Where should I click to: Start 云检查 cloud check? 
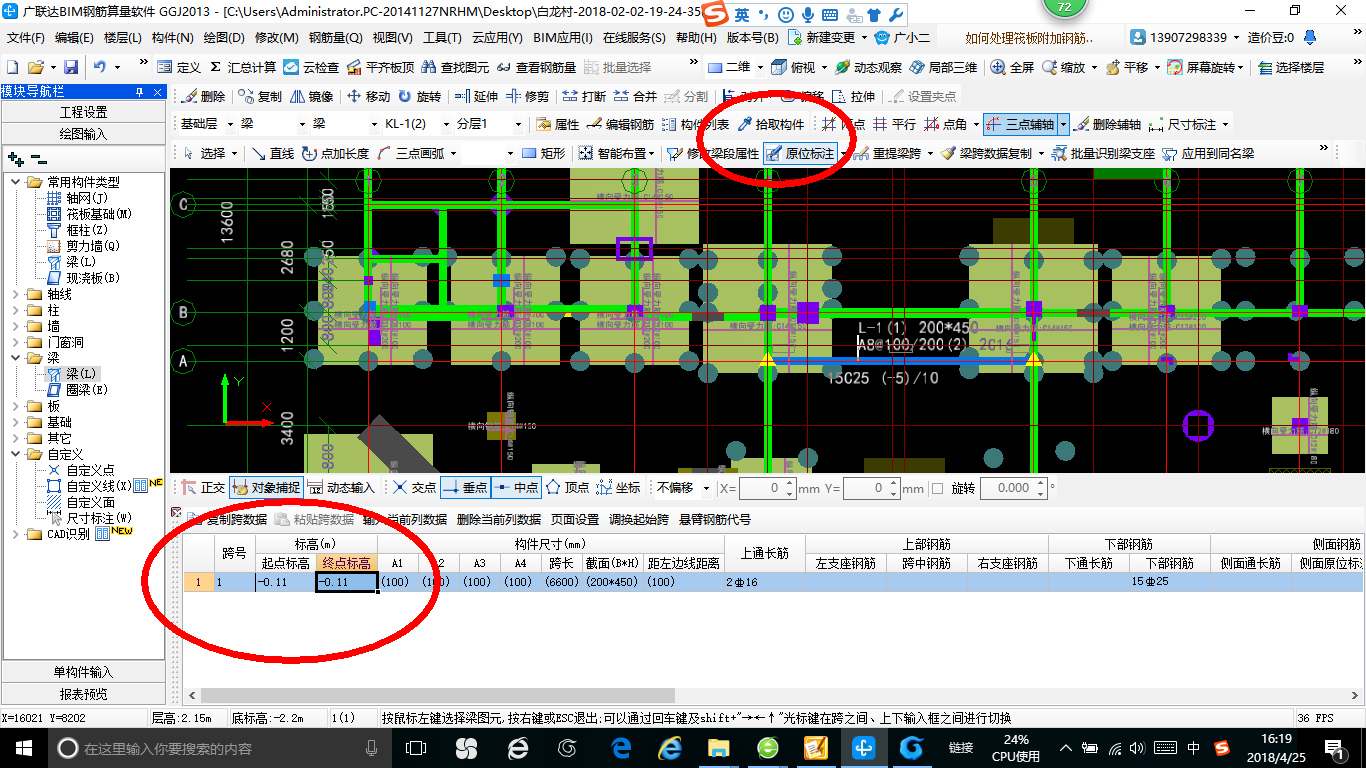click(311, 67)
